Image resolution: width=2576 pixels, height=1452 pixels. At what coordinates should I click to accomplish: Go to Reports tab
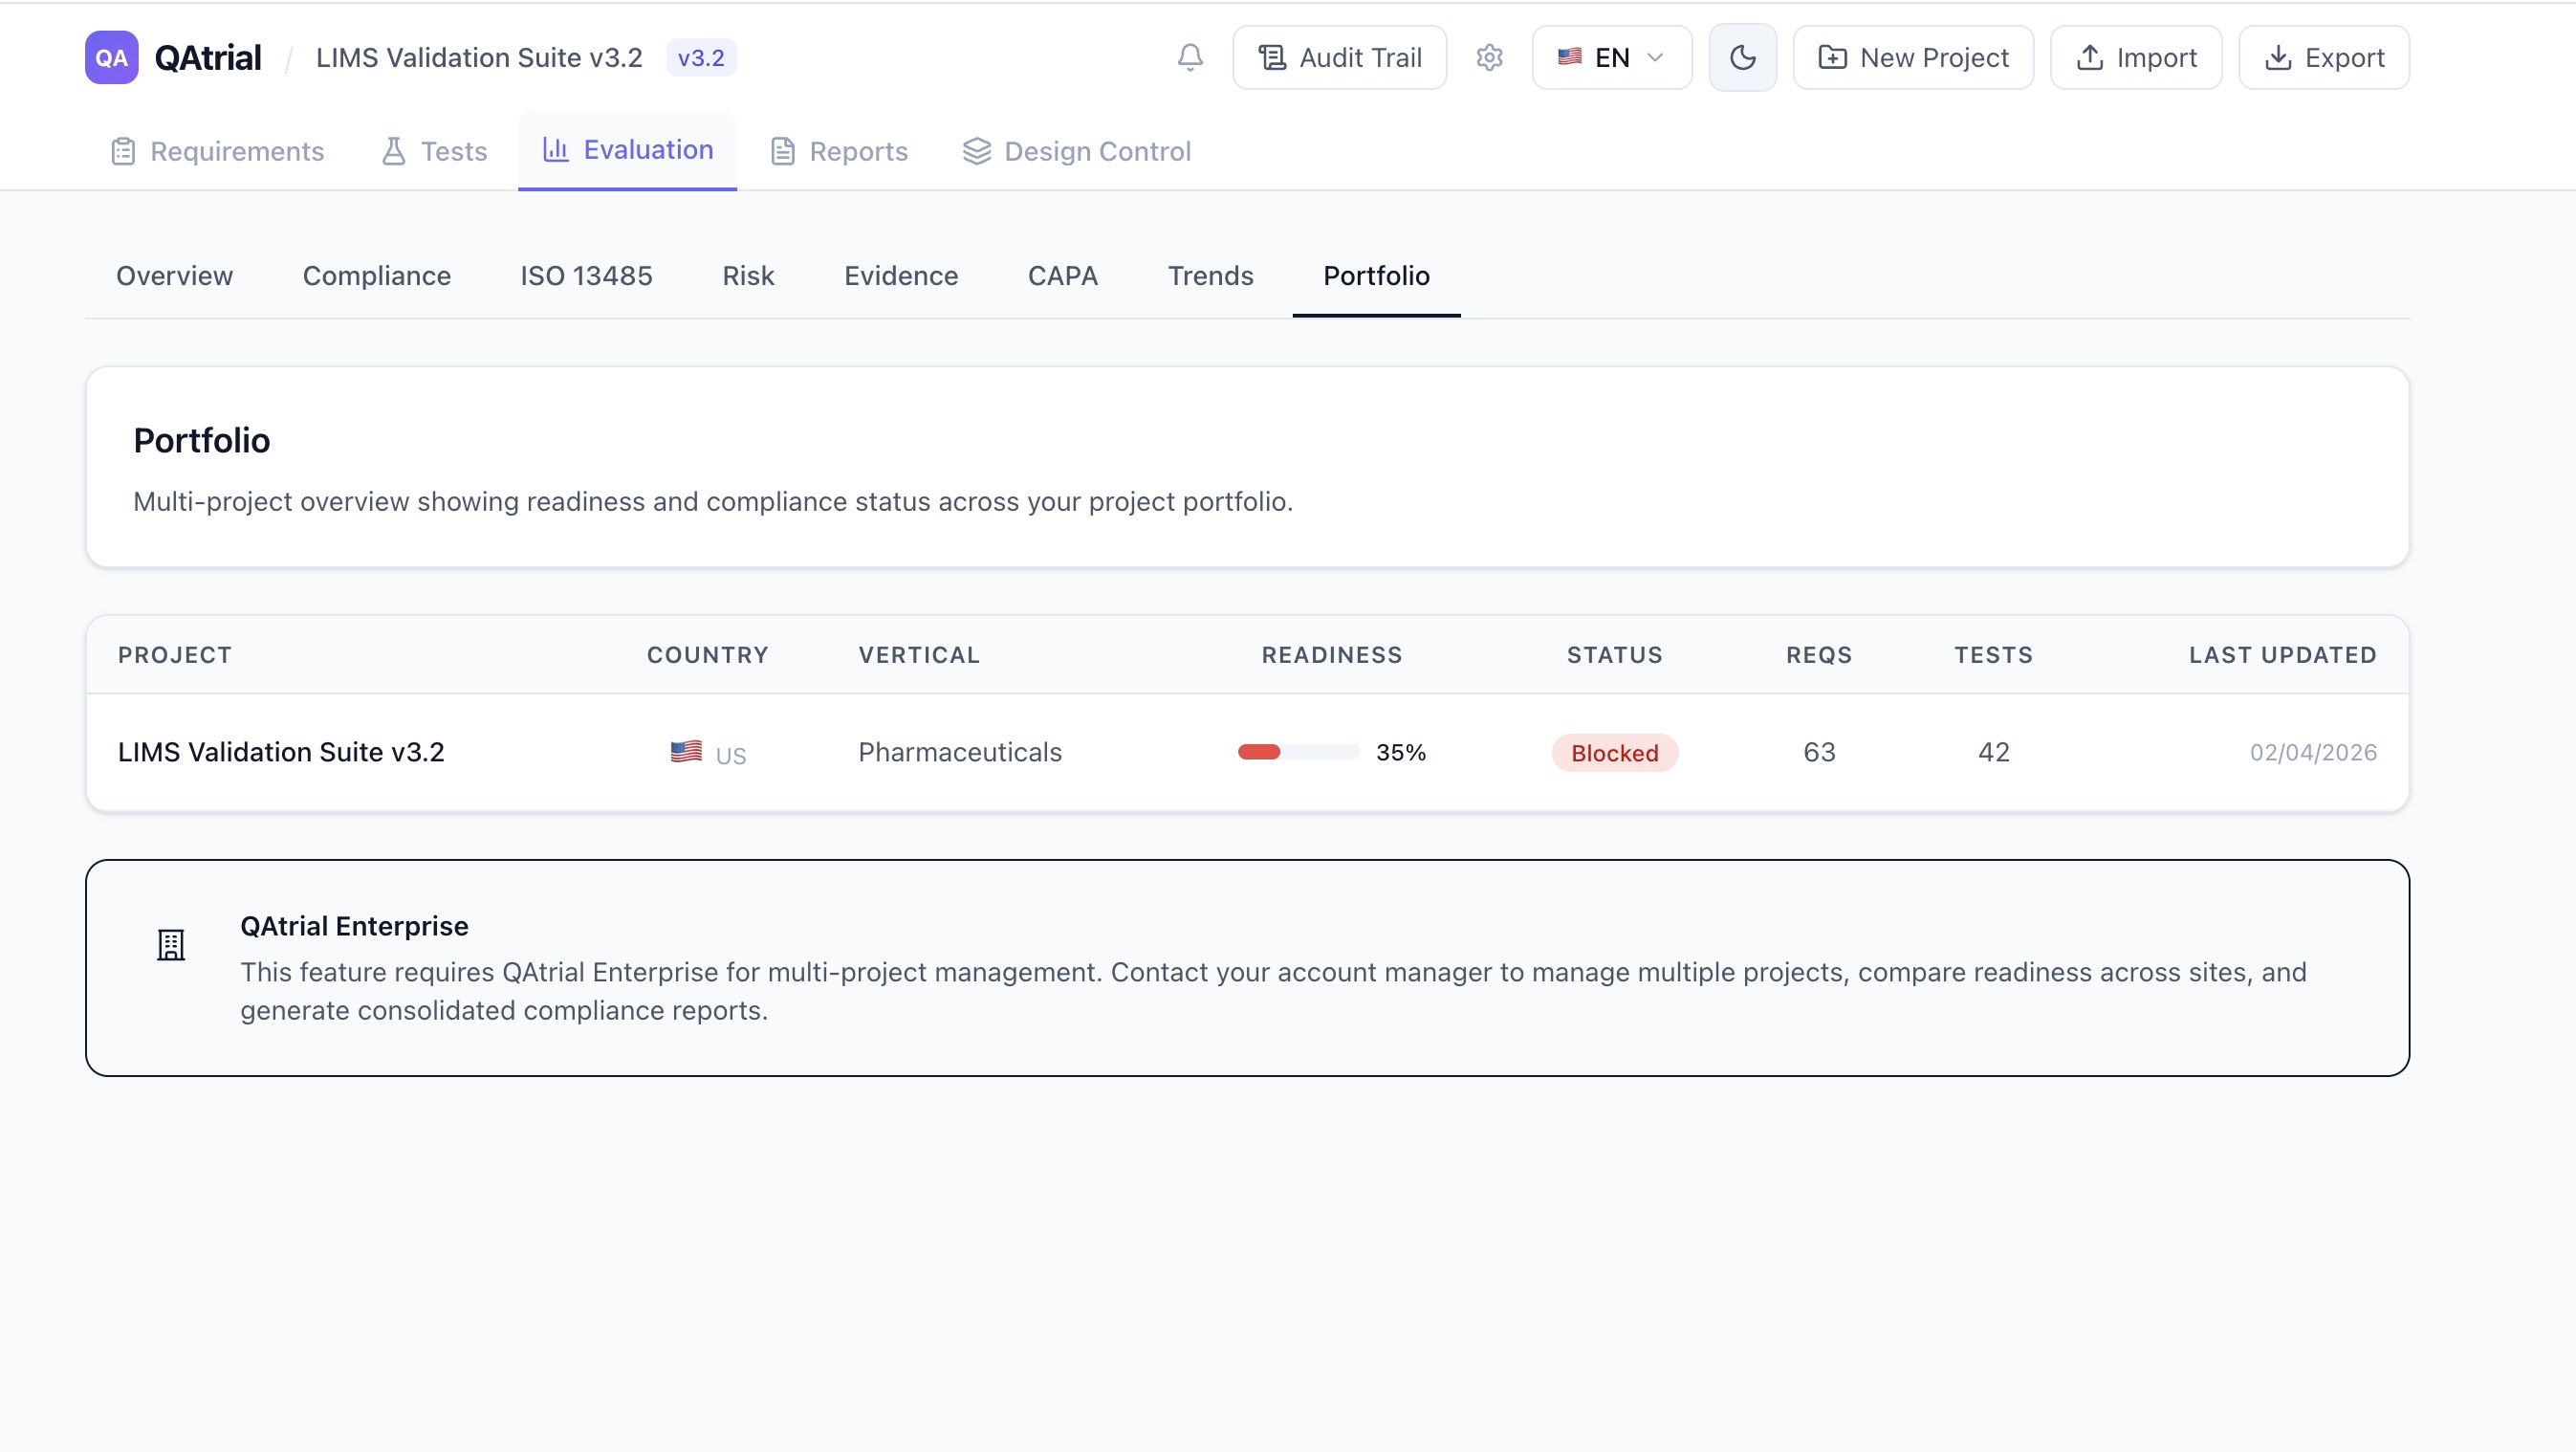coord(839,151)
